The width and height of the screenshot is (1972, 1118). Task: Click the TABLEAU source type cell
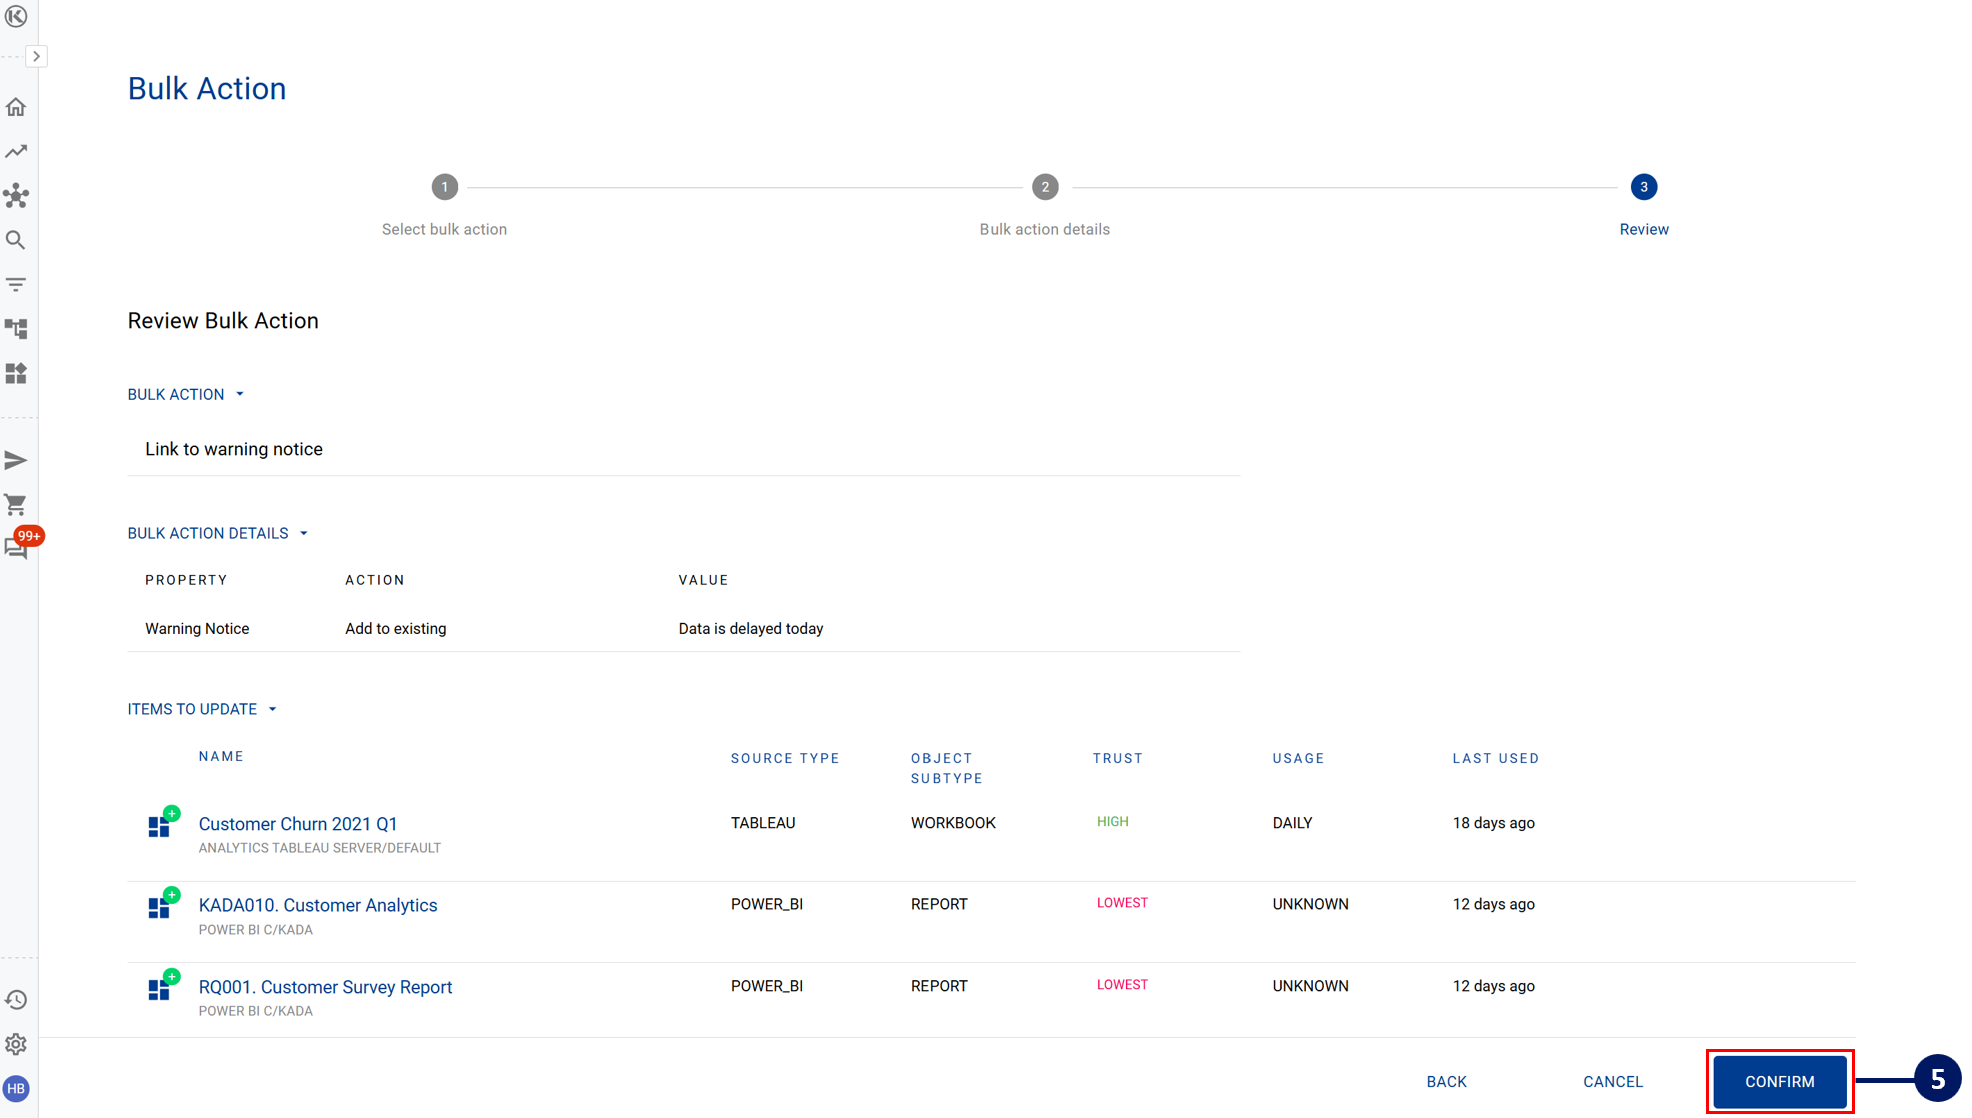763,823
